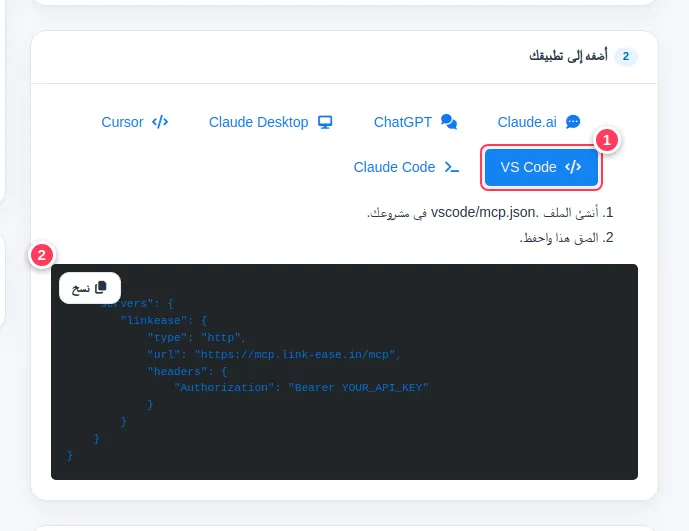Viewport: 689px width, 531px height.
Task: Click the terminal prompt icon beside Claude Code
Action: (452, 167)
